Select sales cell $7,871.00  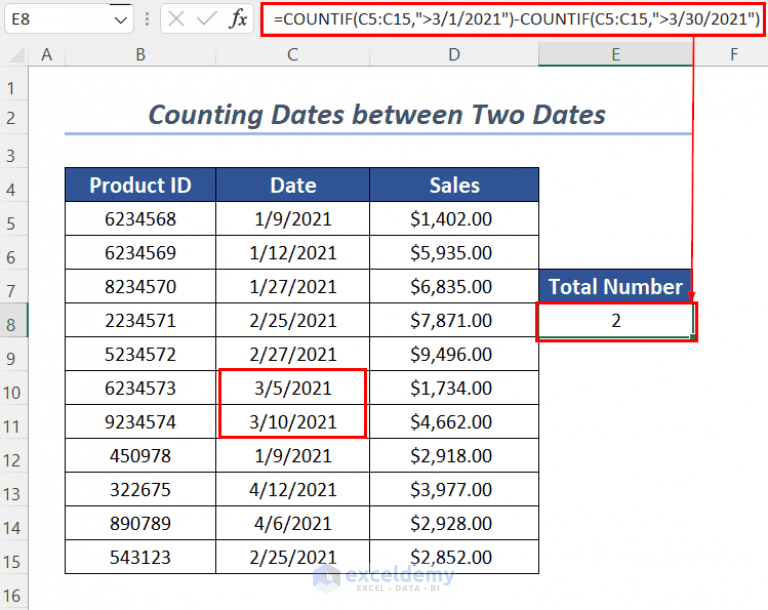tap(454, 320)
